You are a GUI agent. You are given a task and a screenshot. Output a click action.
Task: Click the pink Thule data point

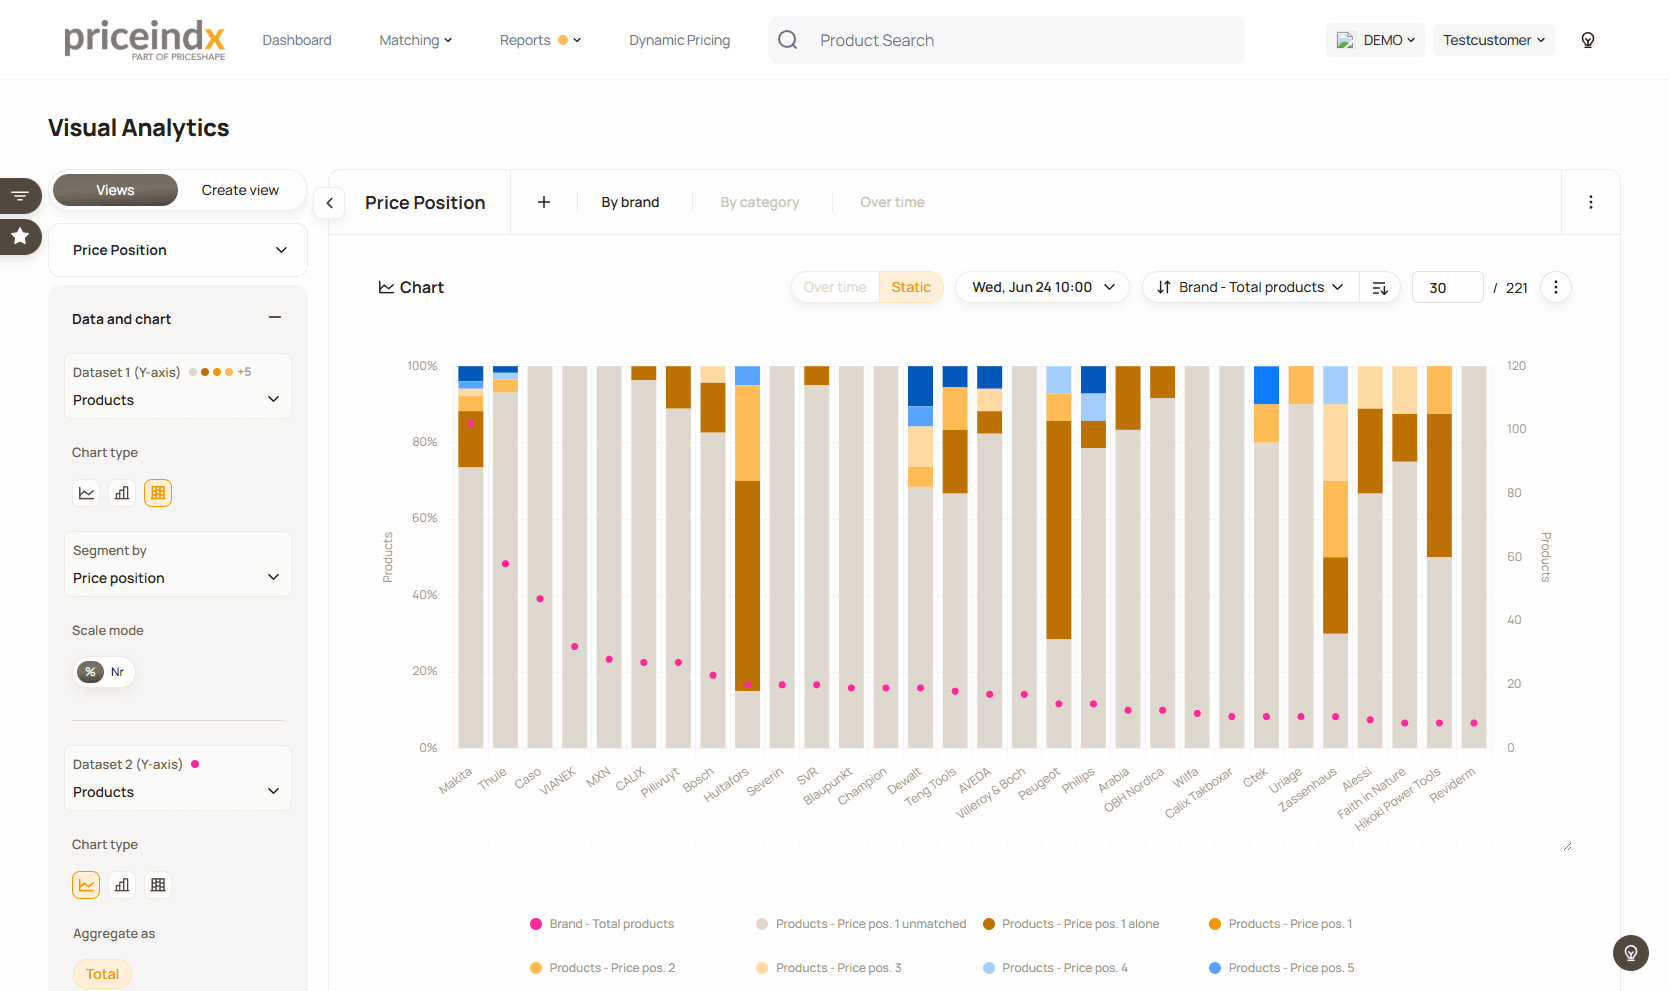(x=505, y=564)
